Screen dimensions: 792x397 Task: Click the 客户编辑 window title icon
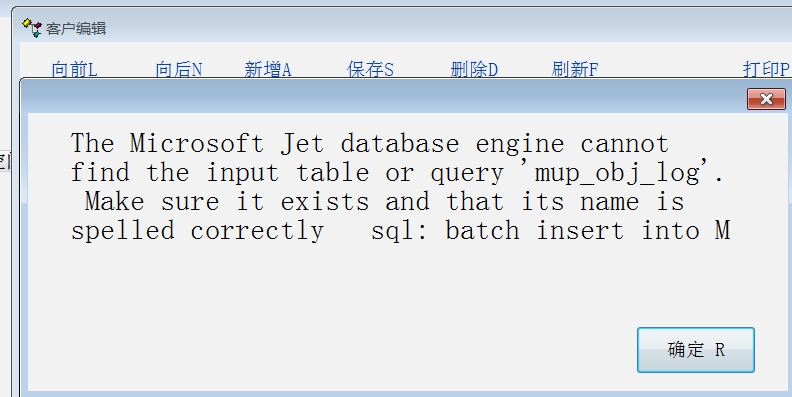tap(32, 28)
